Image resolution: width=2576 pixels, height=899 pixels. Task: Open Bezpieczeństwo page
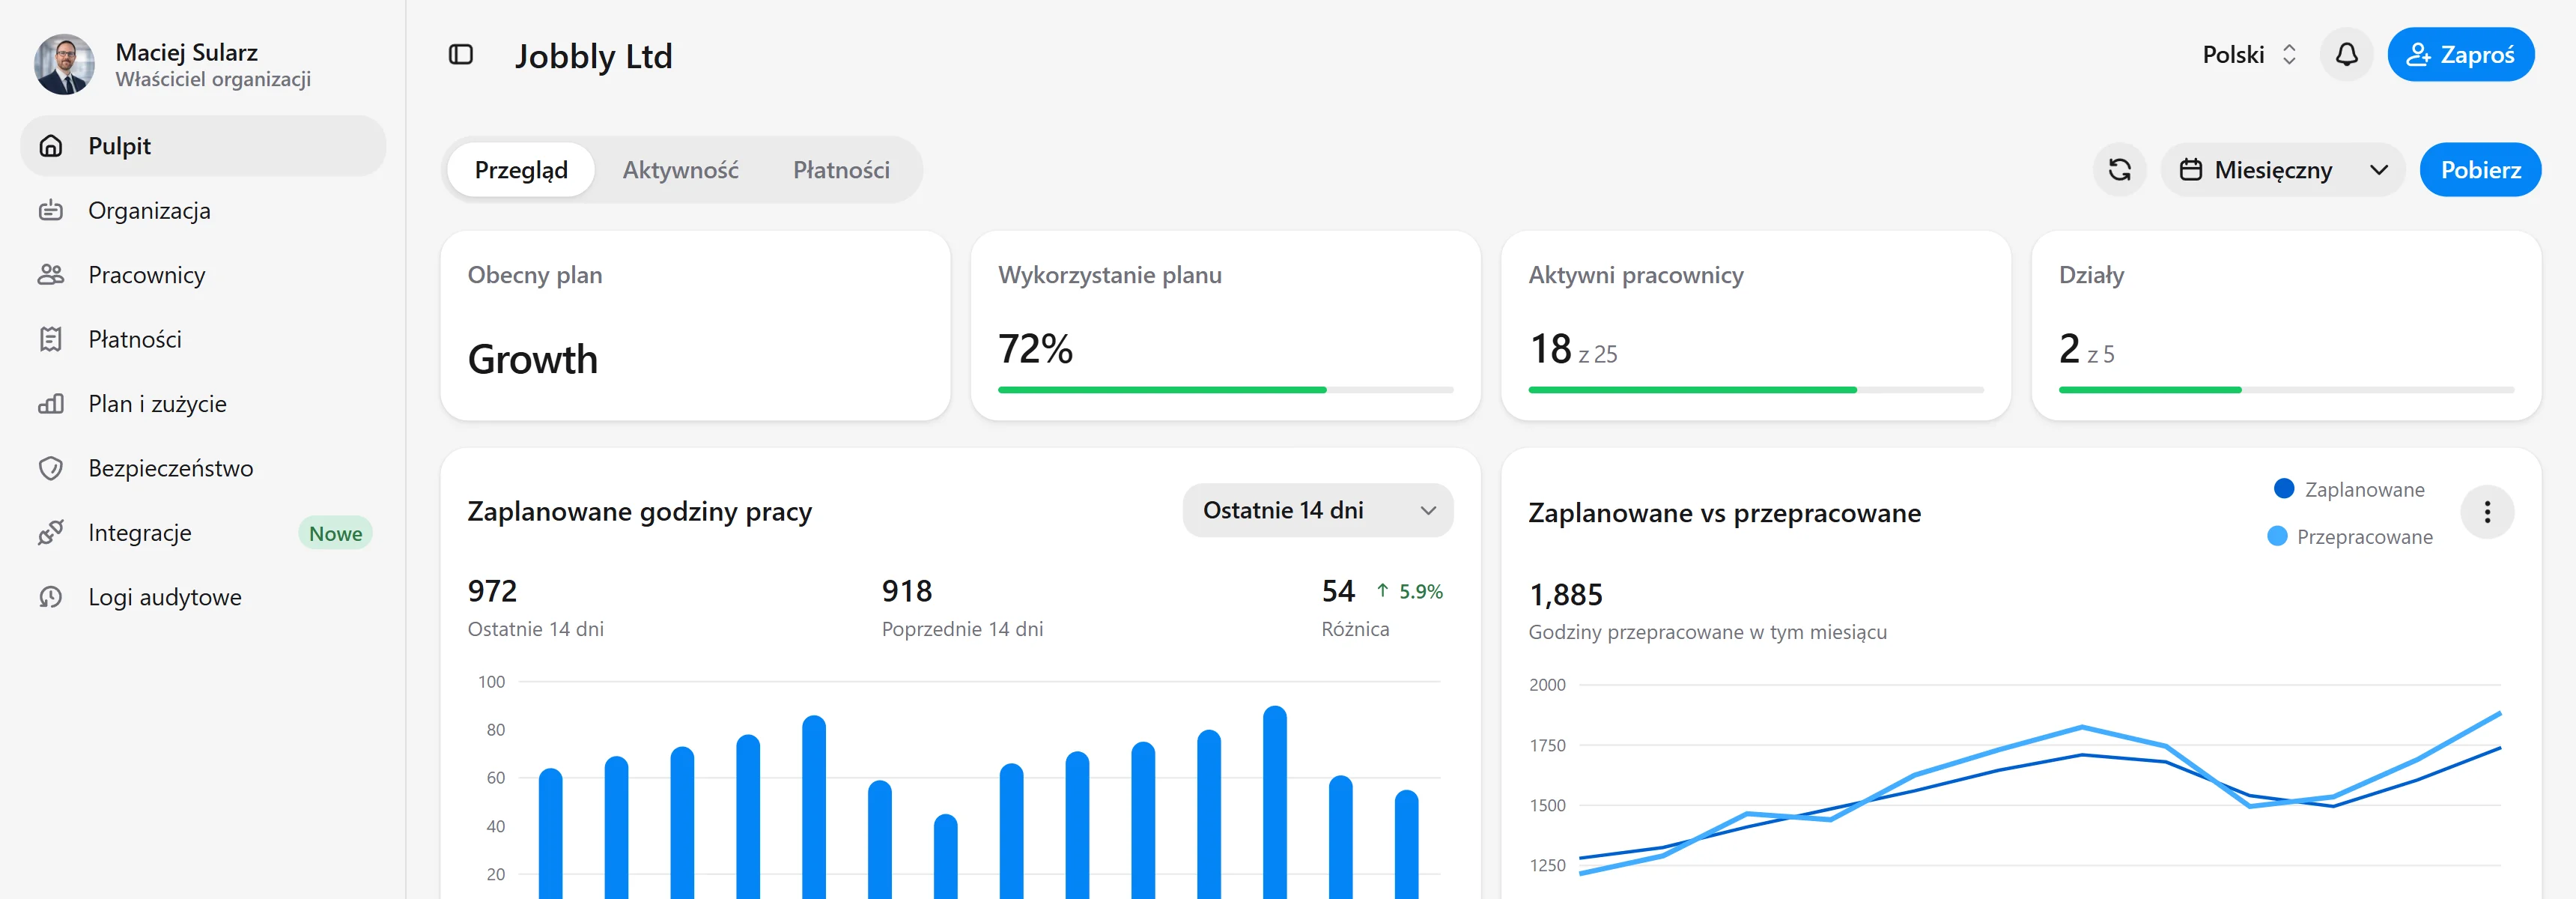coord(203,468)
